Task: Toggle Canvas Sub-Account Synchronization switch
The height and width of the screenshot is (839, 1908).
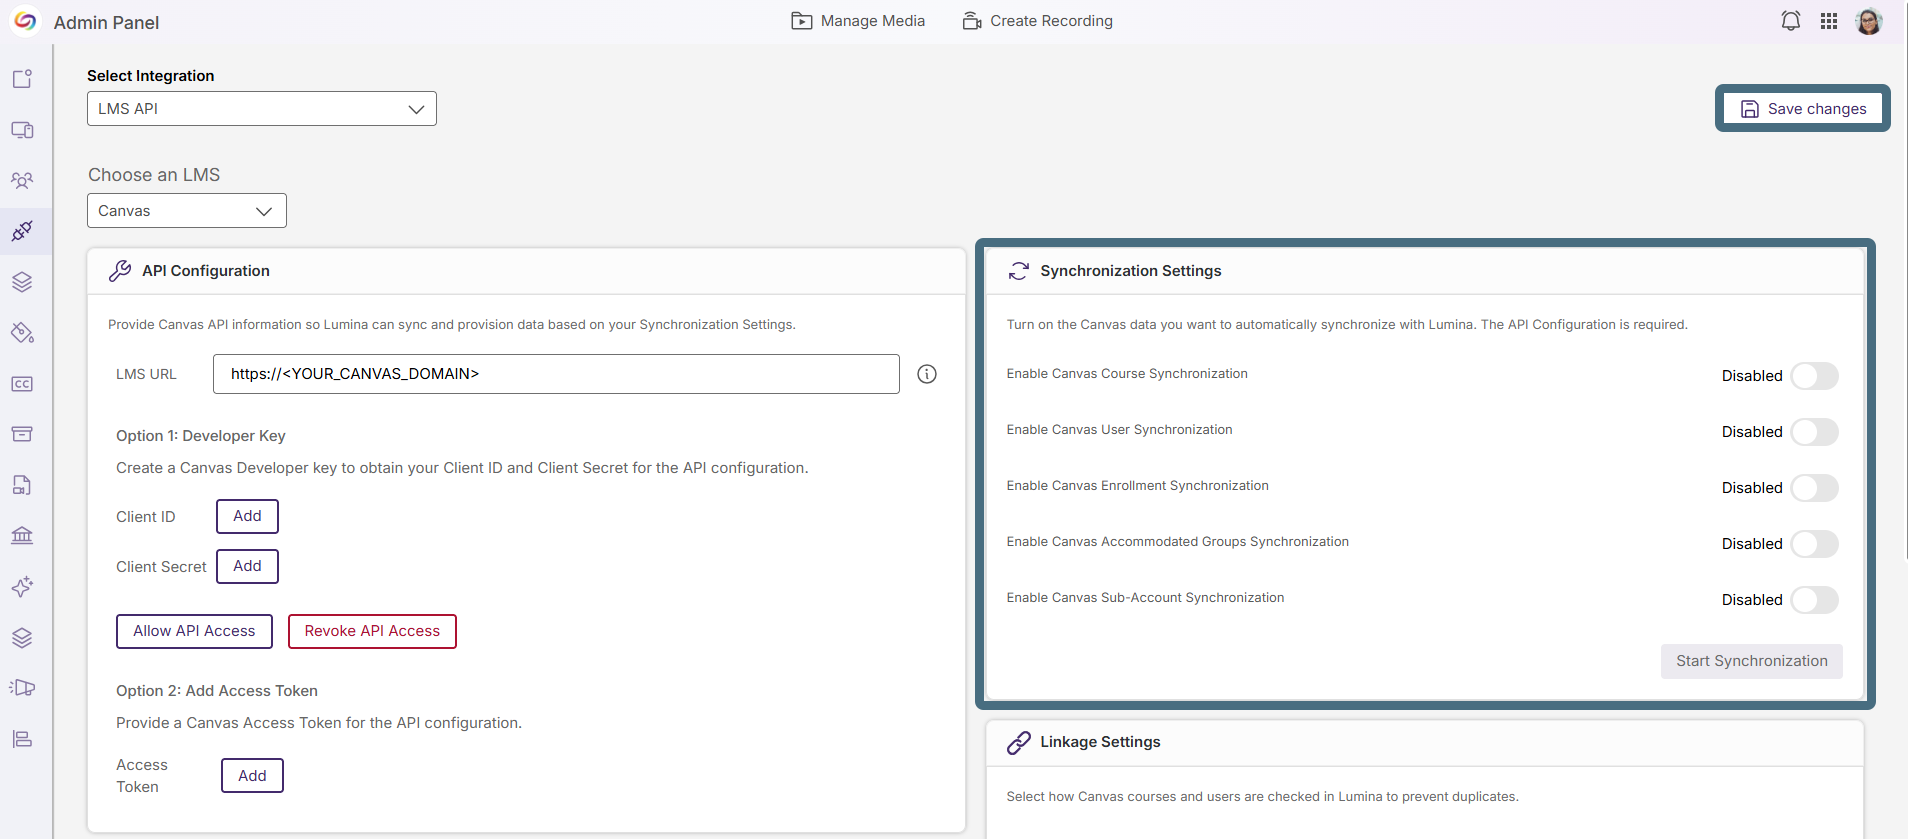Action: pyautogui.click(x=1814, y=600)
